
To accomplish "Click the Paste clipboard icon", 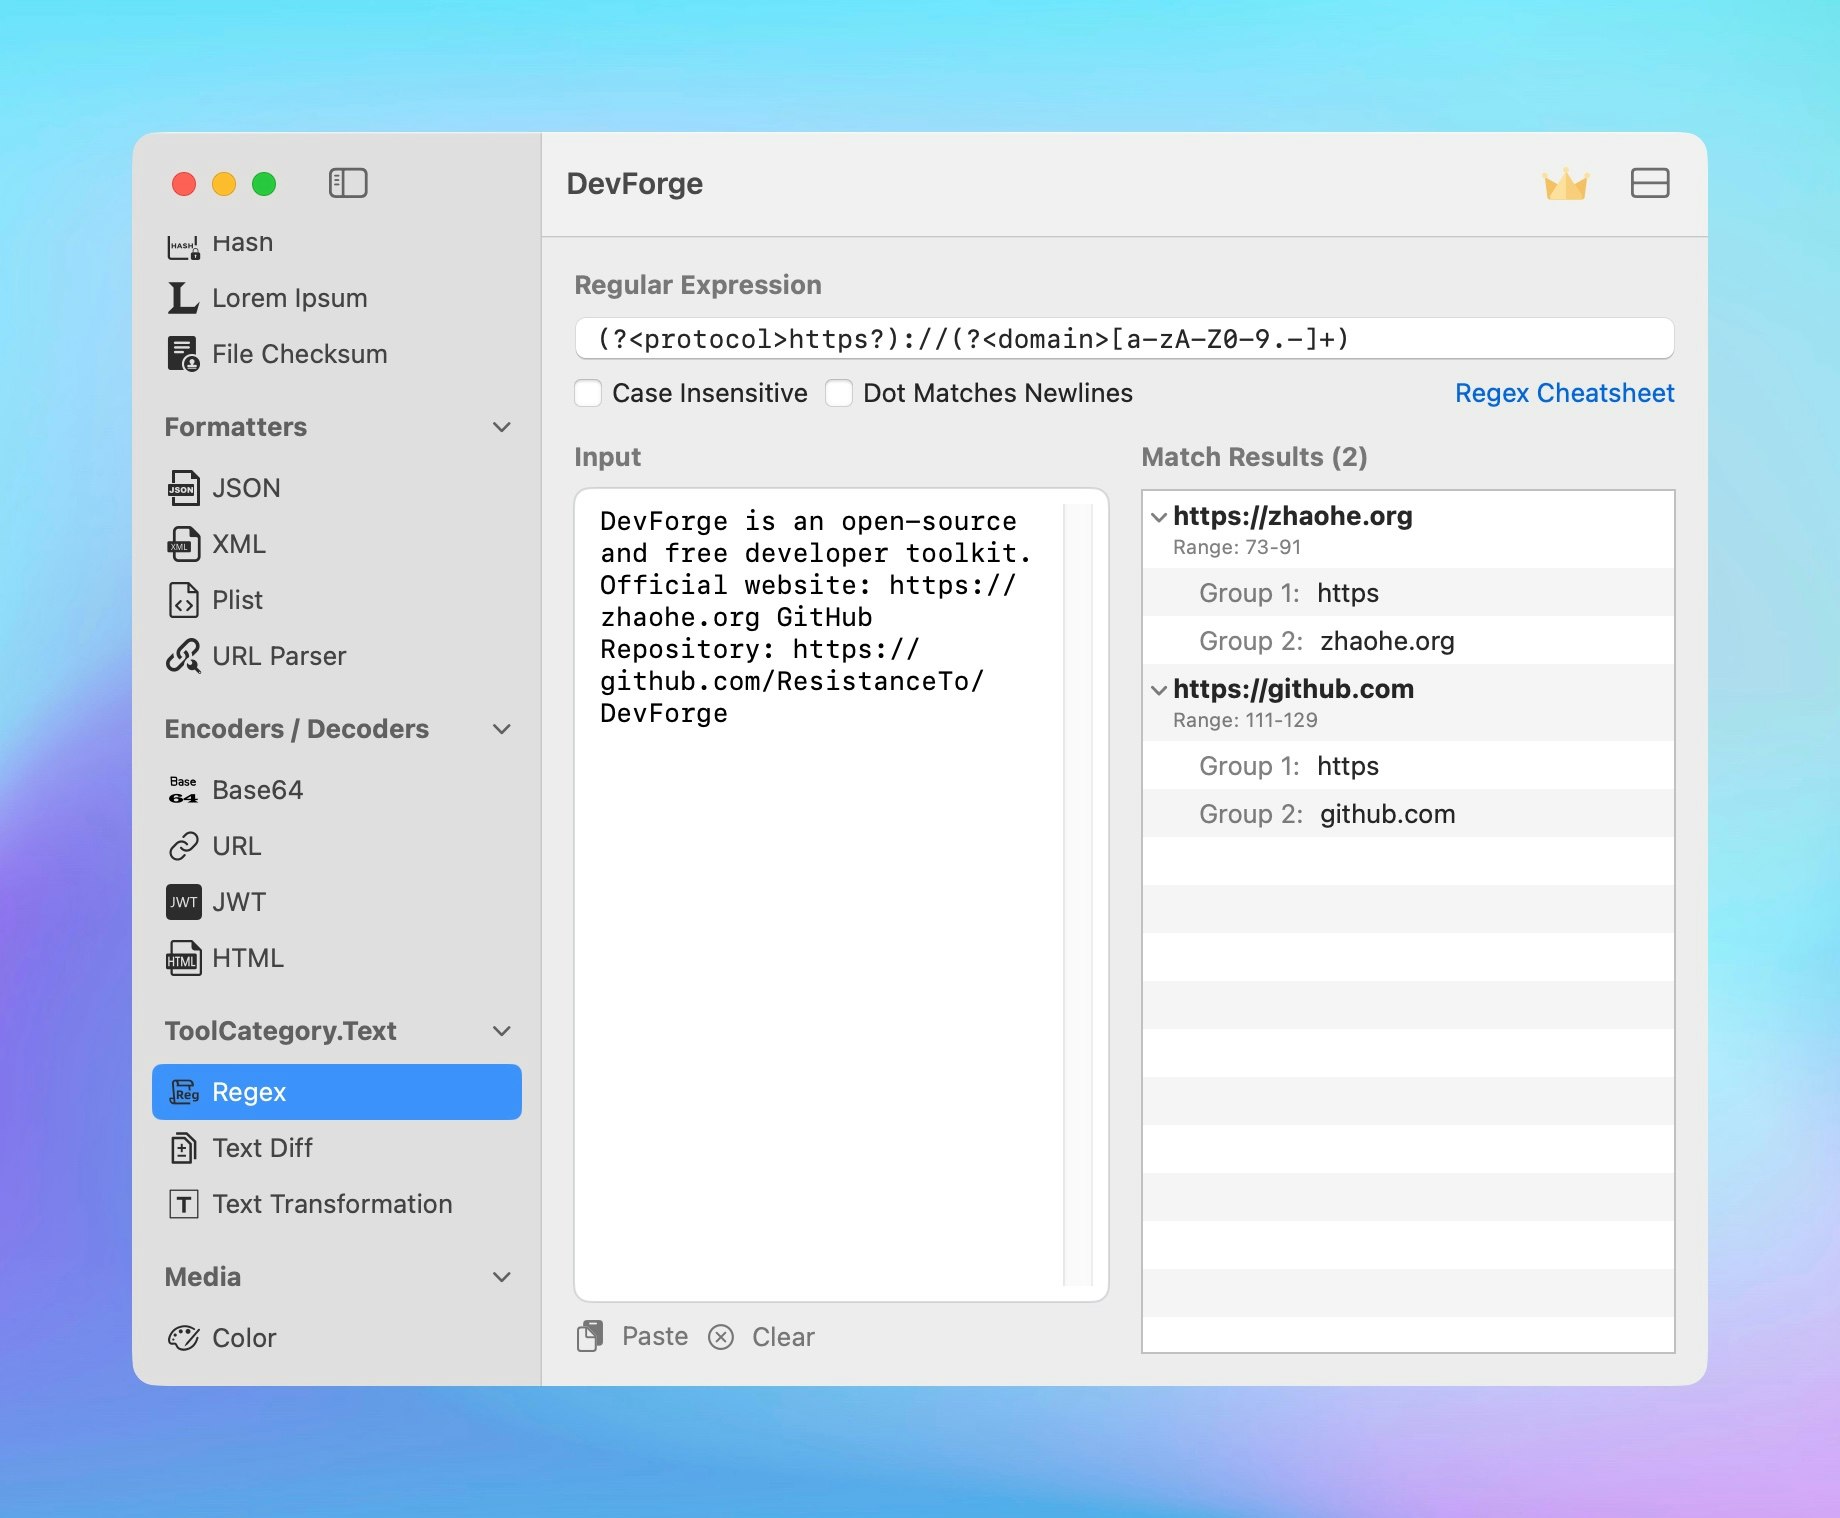I will point(590,1336).
